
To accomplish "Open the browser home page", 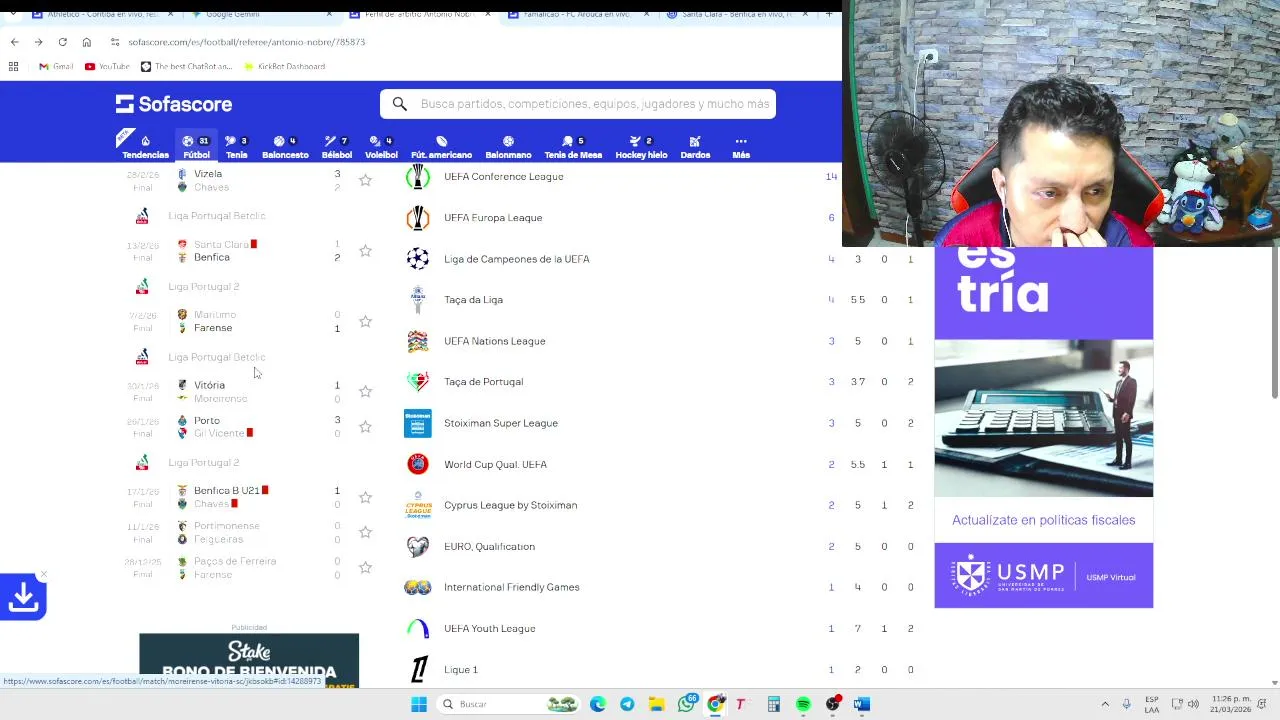I will pos(86,42).
